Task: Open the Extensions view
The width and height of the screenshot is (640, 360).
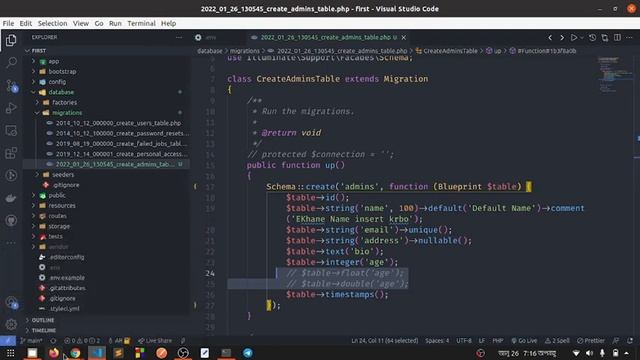Action: click(x=11, y=153)
